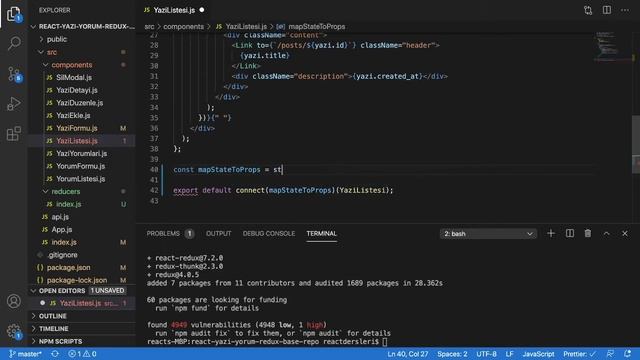640x360 pixels.
Task: Open the Run and Debug view icon
Action: [14, 104]
